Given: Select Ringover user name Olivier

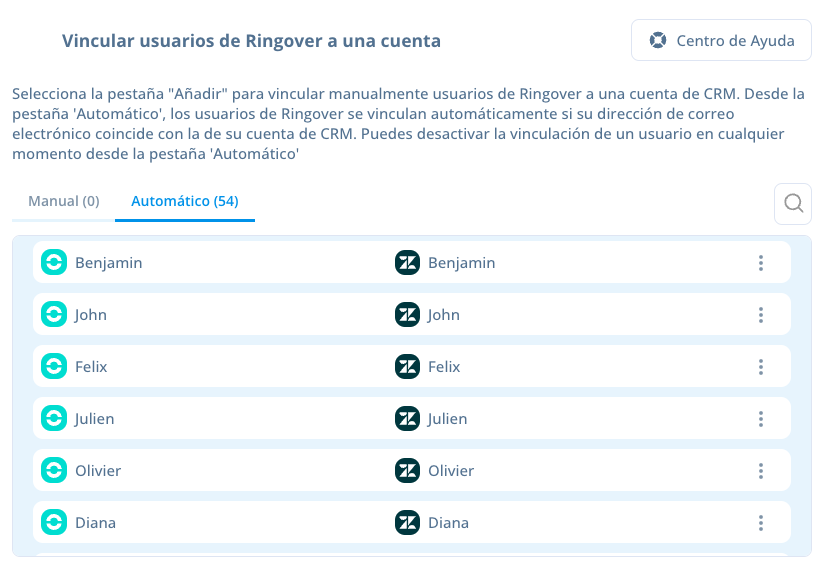Looking at the screenshot, I should [x=98, y=470].
